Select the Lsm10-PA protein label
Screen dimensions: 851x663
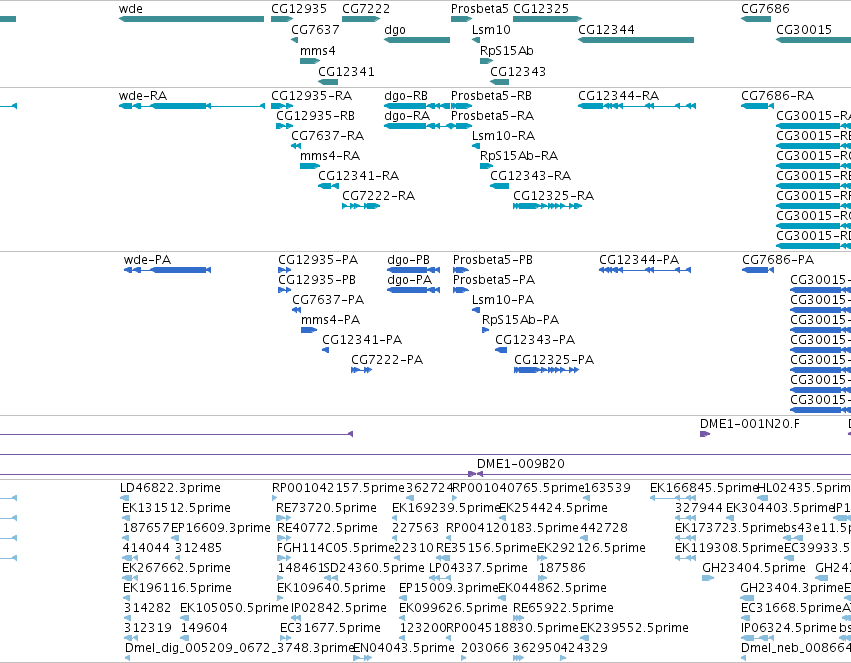point(503,301)
